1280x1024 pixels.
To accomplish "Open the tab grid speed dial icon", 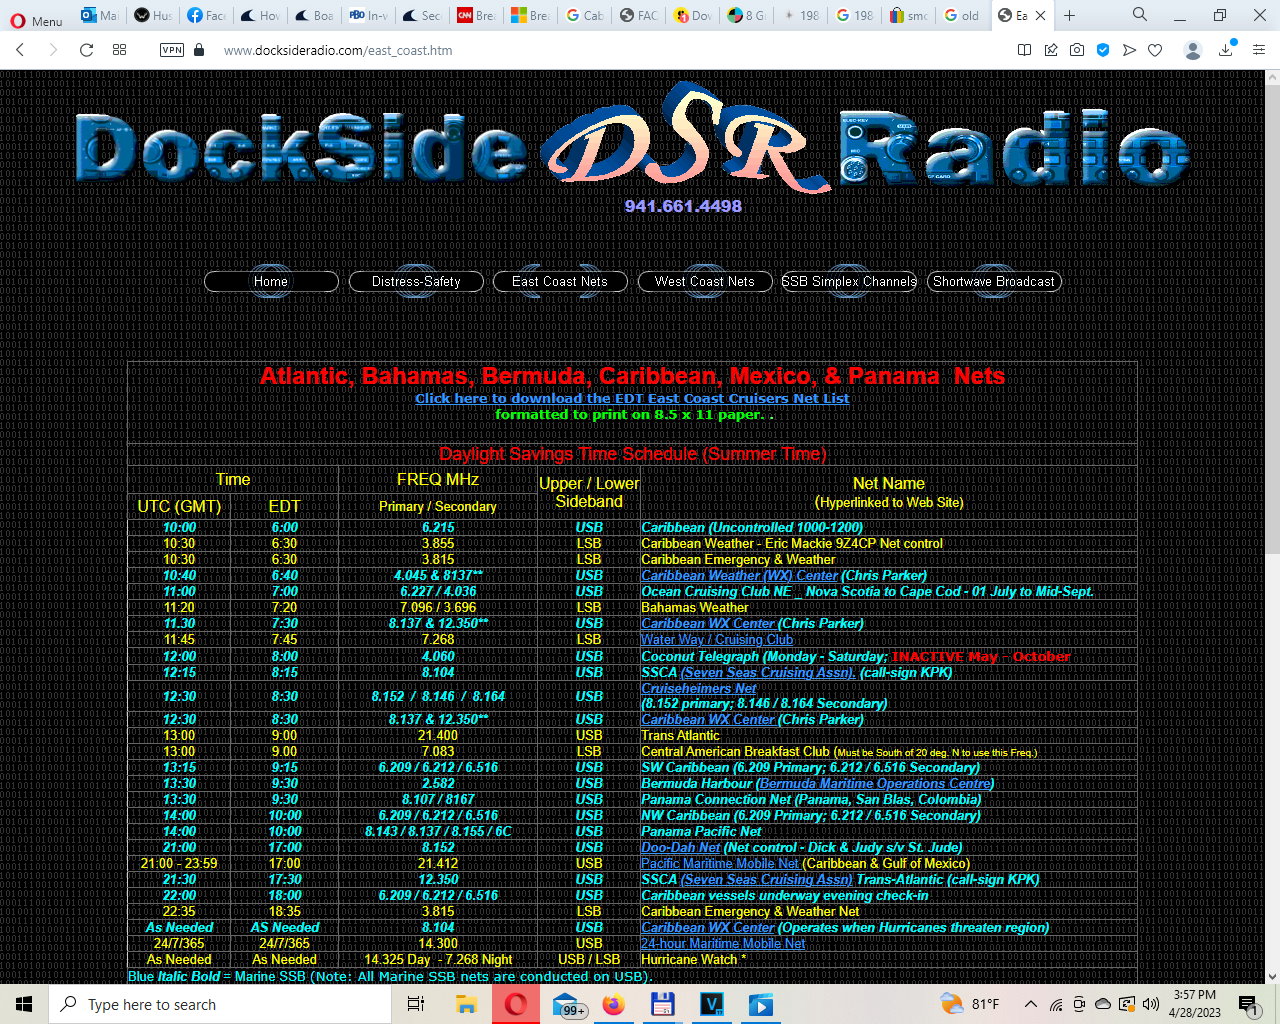I will pyautogui.click(x=120, y=50).
